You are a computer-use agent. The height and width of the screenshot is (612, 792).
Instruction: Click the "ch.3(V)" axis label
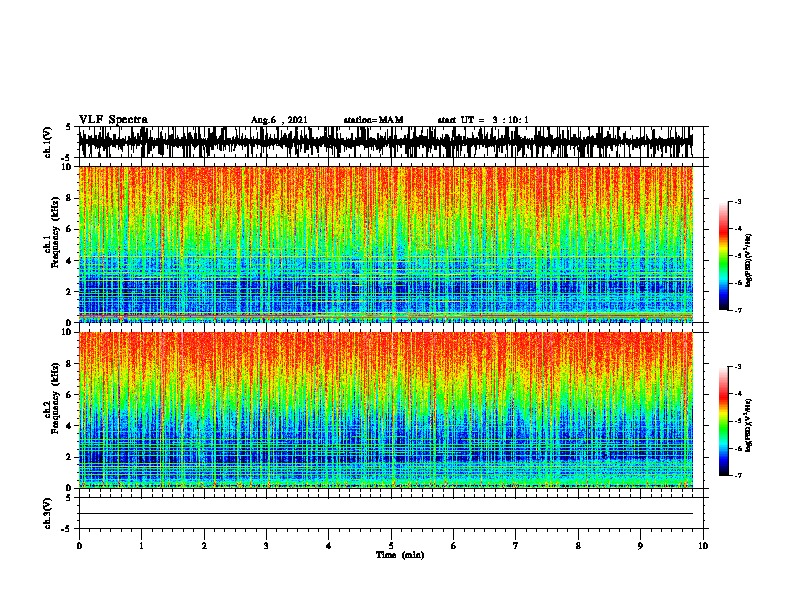click(x=47, y=513)
